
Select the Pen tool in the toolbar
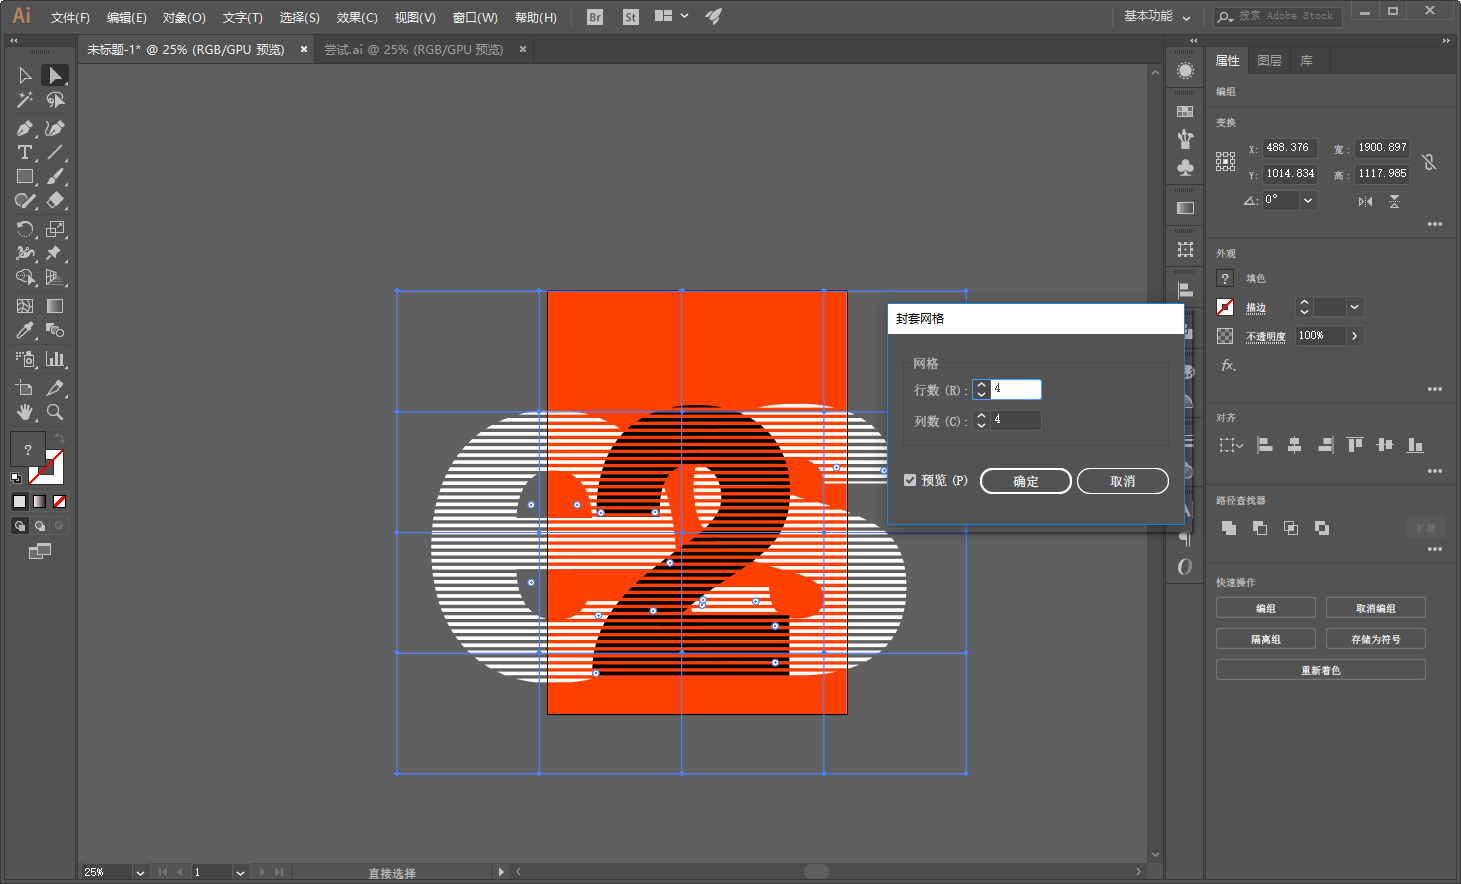[24, 128]
